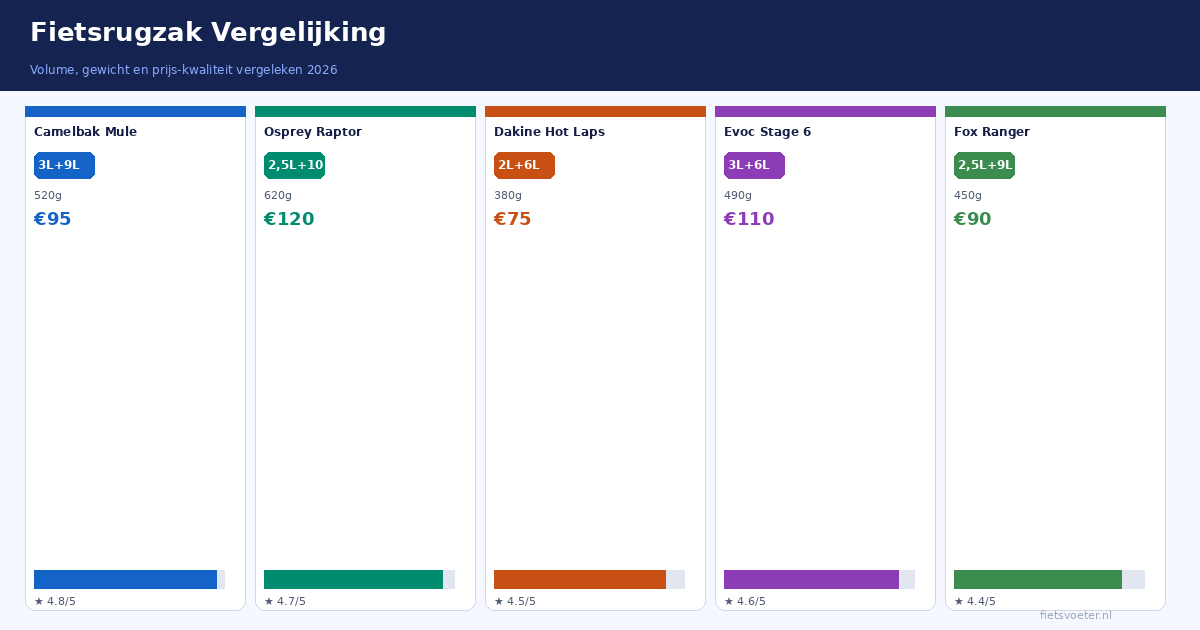Click the subtitle about volume, gewicht en prijs-kwaliteit
1200x630 pixels.
click(x=184, y=70)
